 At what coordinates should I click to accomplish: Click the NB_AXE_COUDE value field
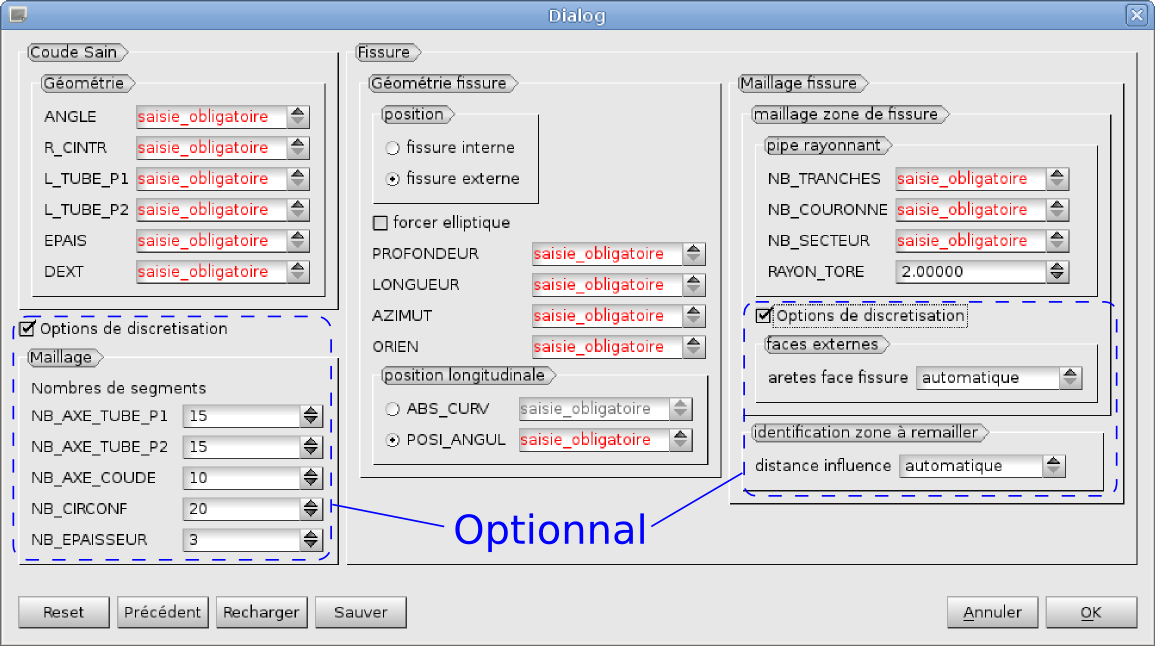pyautogui.click(x=241, y=478)
